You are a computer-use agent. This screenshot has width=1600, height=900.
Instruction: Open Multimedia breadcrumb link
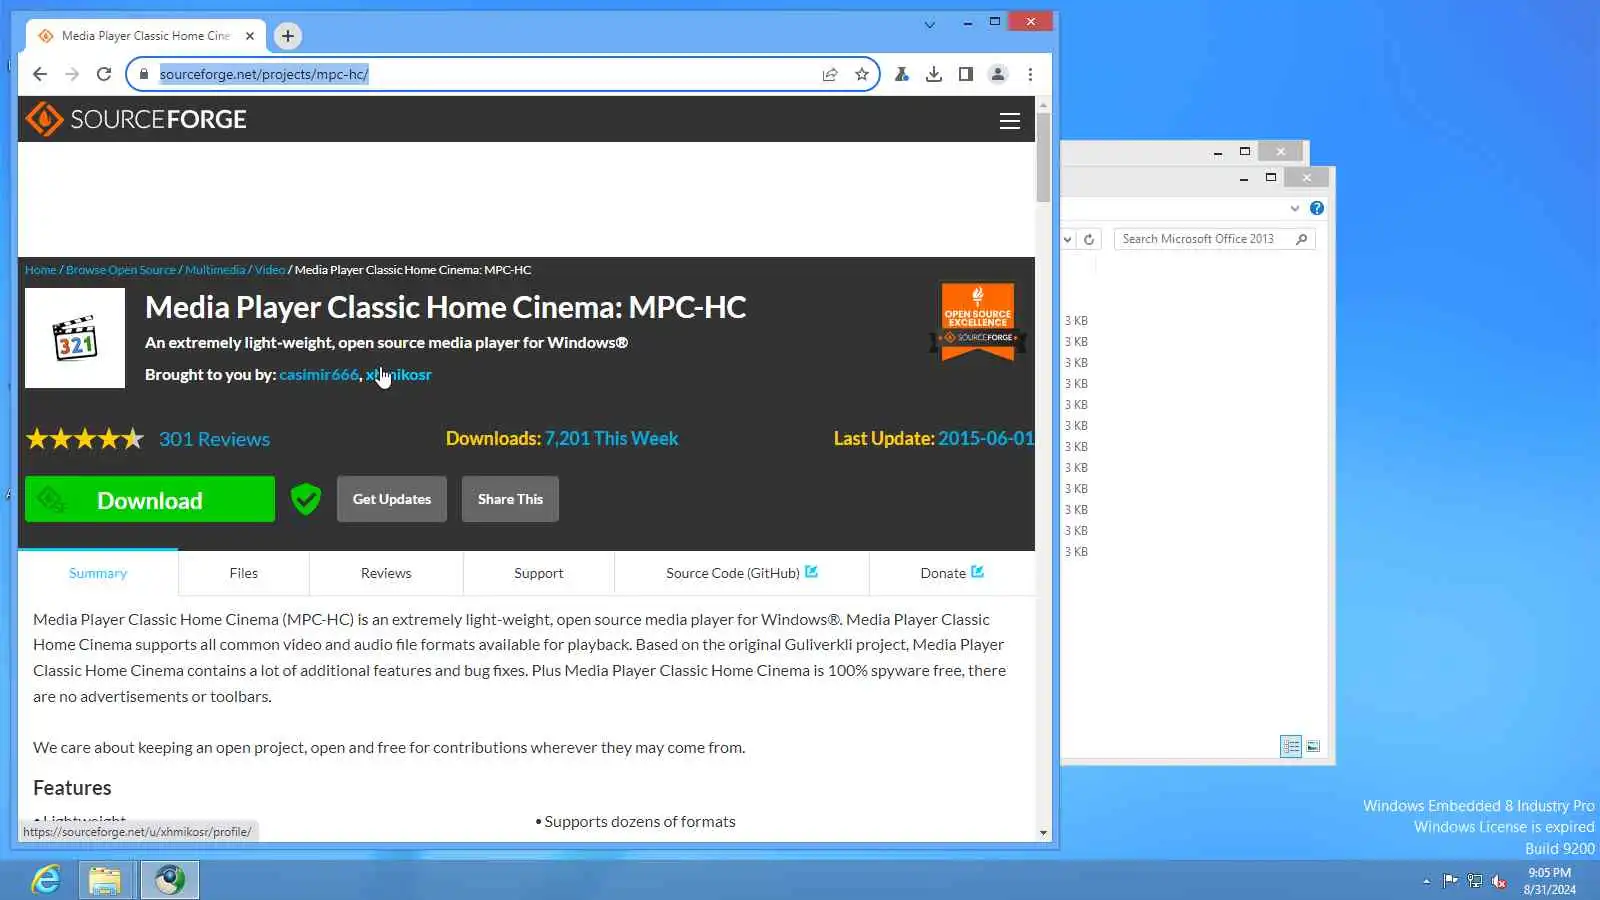215,270
